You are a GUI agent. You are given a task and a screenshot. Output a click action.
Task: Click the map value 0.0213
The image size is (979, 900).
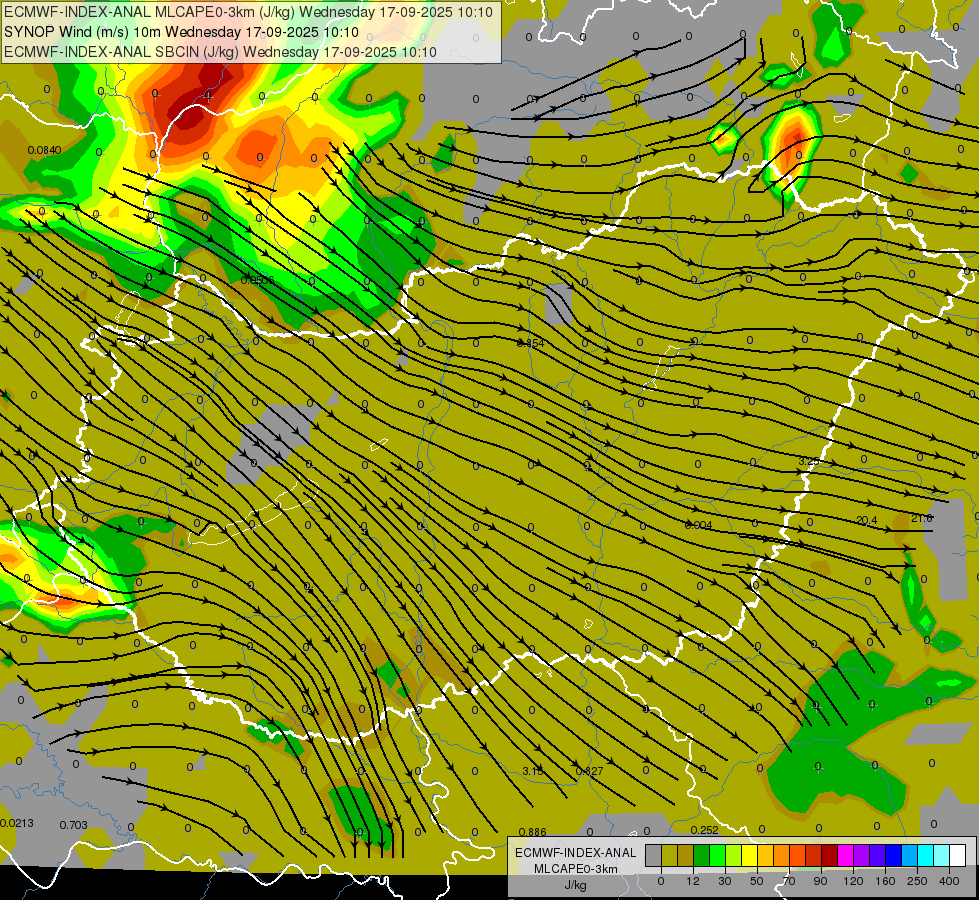(x=17, y=823)
